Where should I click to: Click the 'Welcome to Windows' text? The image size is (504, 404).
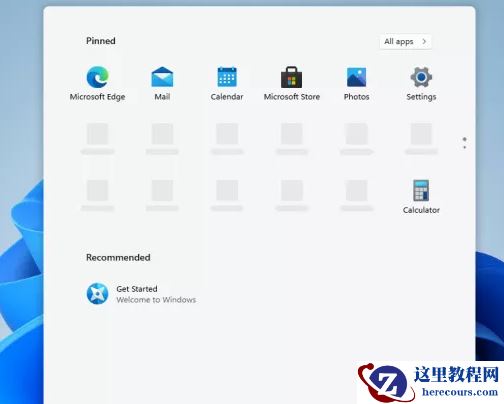pos(156,300)
